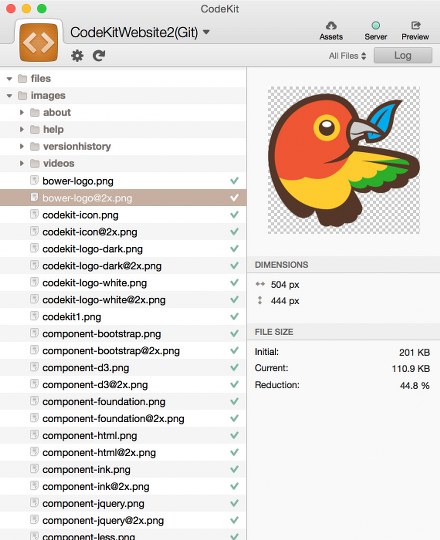The width and height of the screenshot is (440, 540).
Task: Open the All Files filter dropdown
Action: point(347,56)
